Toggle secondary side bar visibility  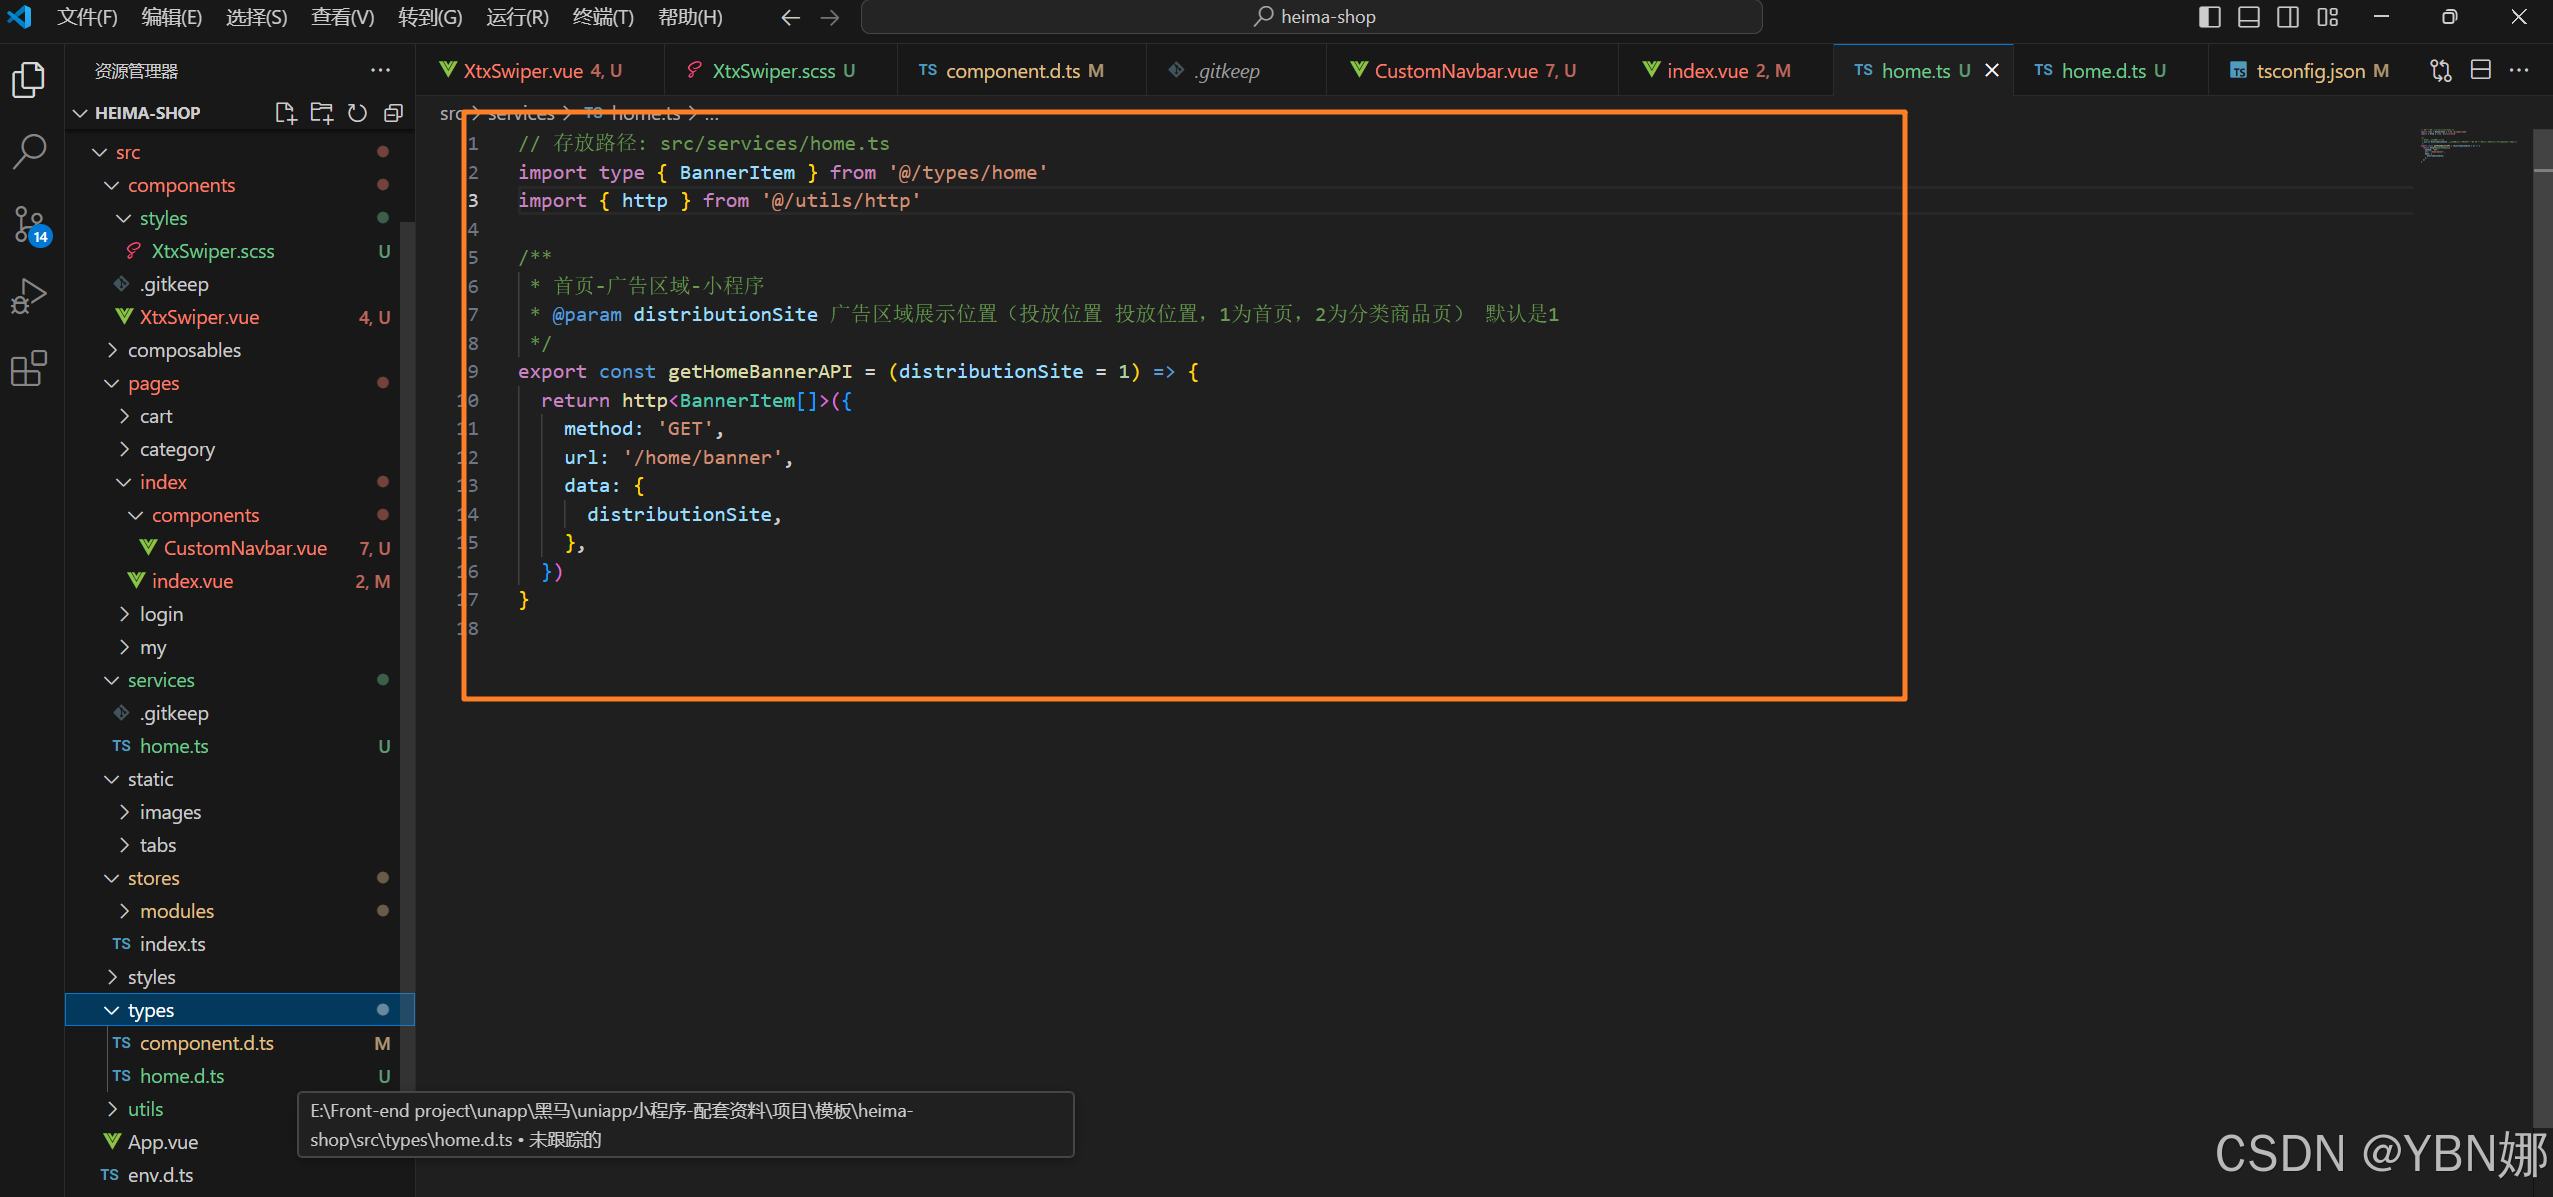click(2288, 17)
